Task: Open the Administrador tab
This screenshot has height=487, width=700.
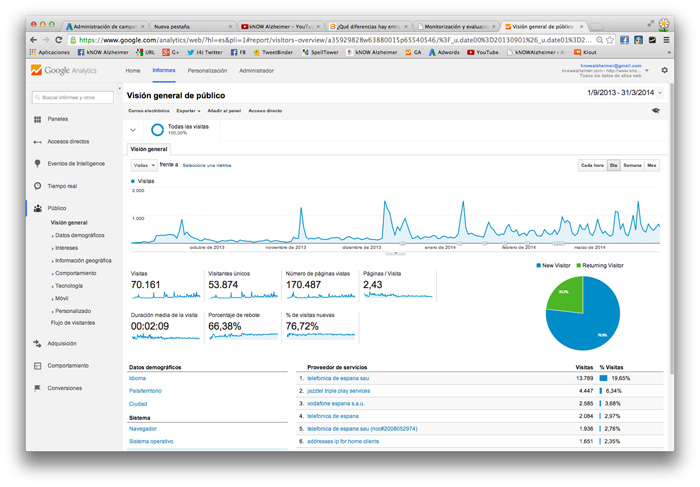Action: 256,71
